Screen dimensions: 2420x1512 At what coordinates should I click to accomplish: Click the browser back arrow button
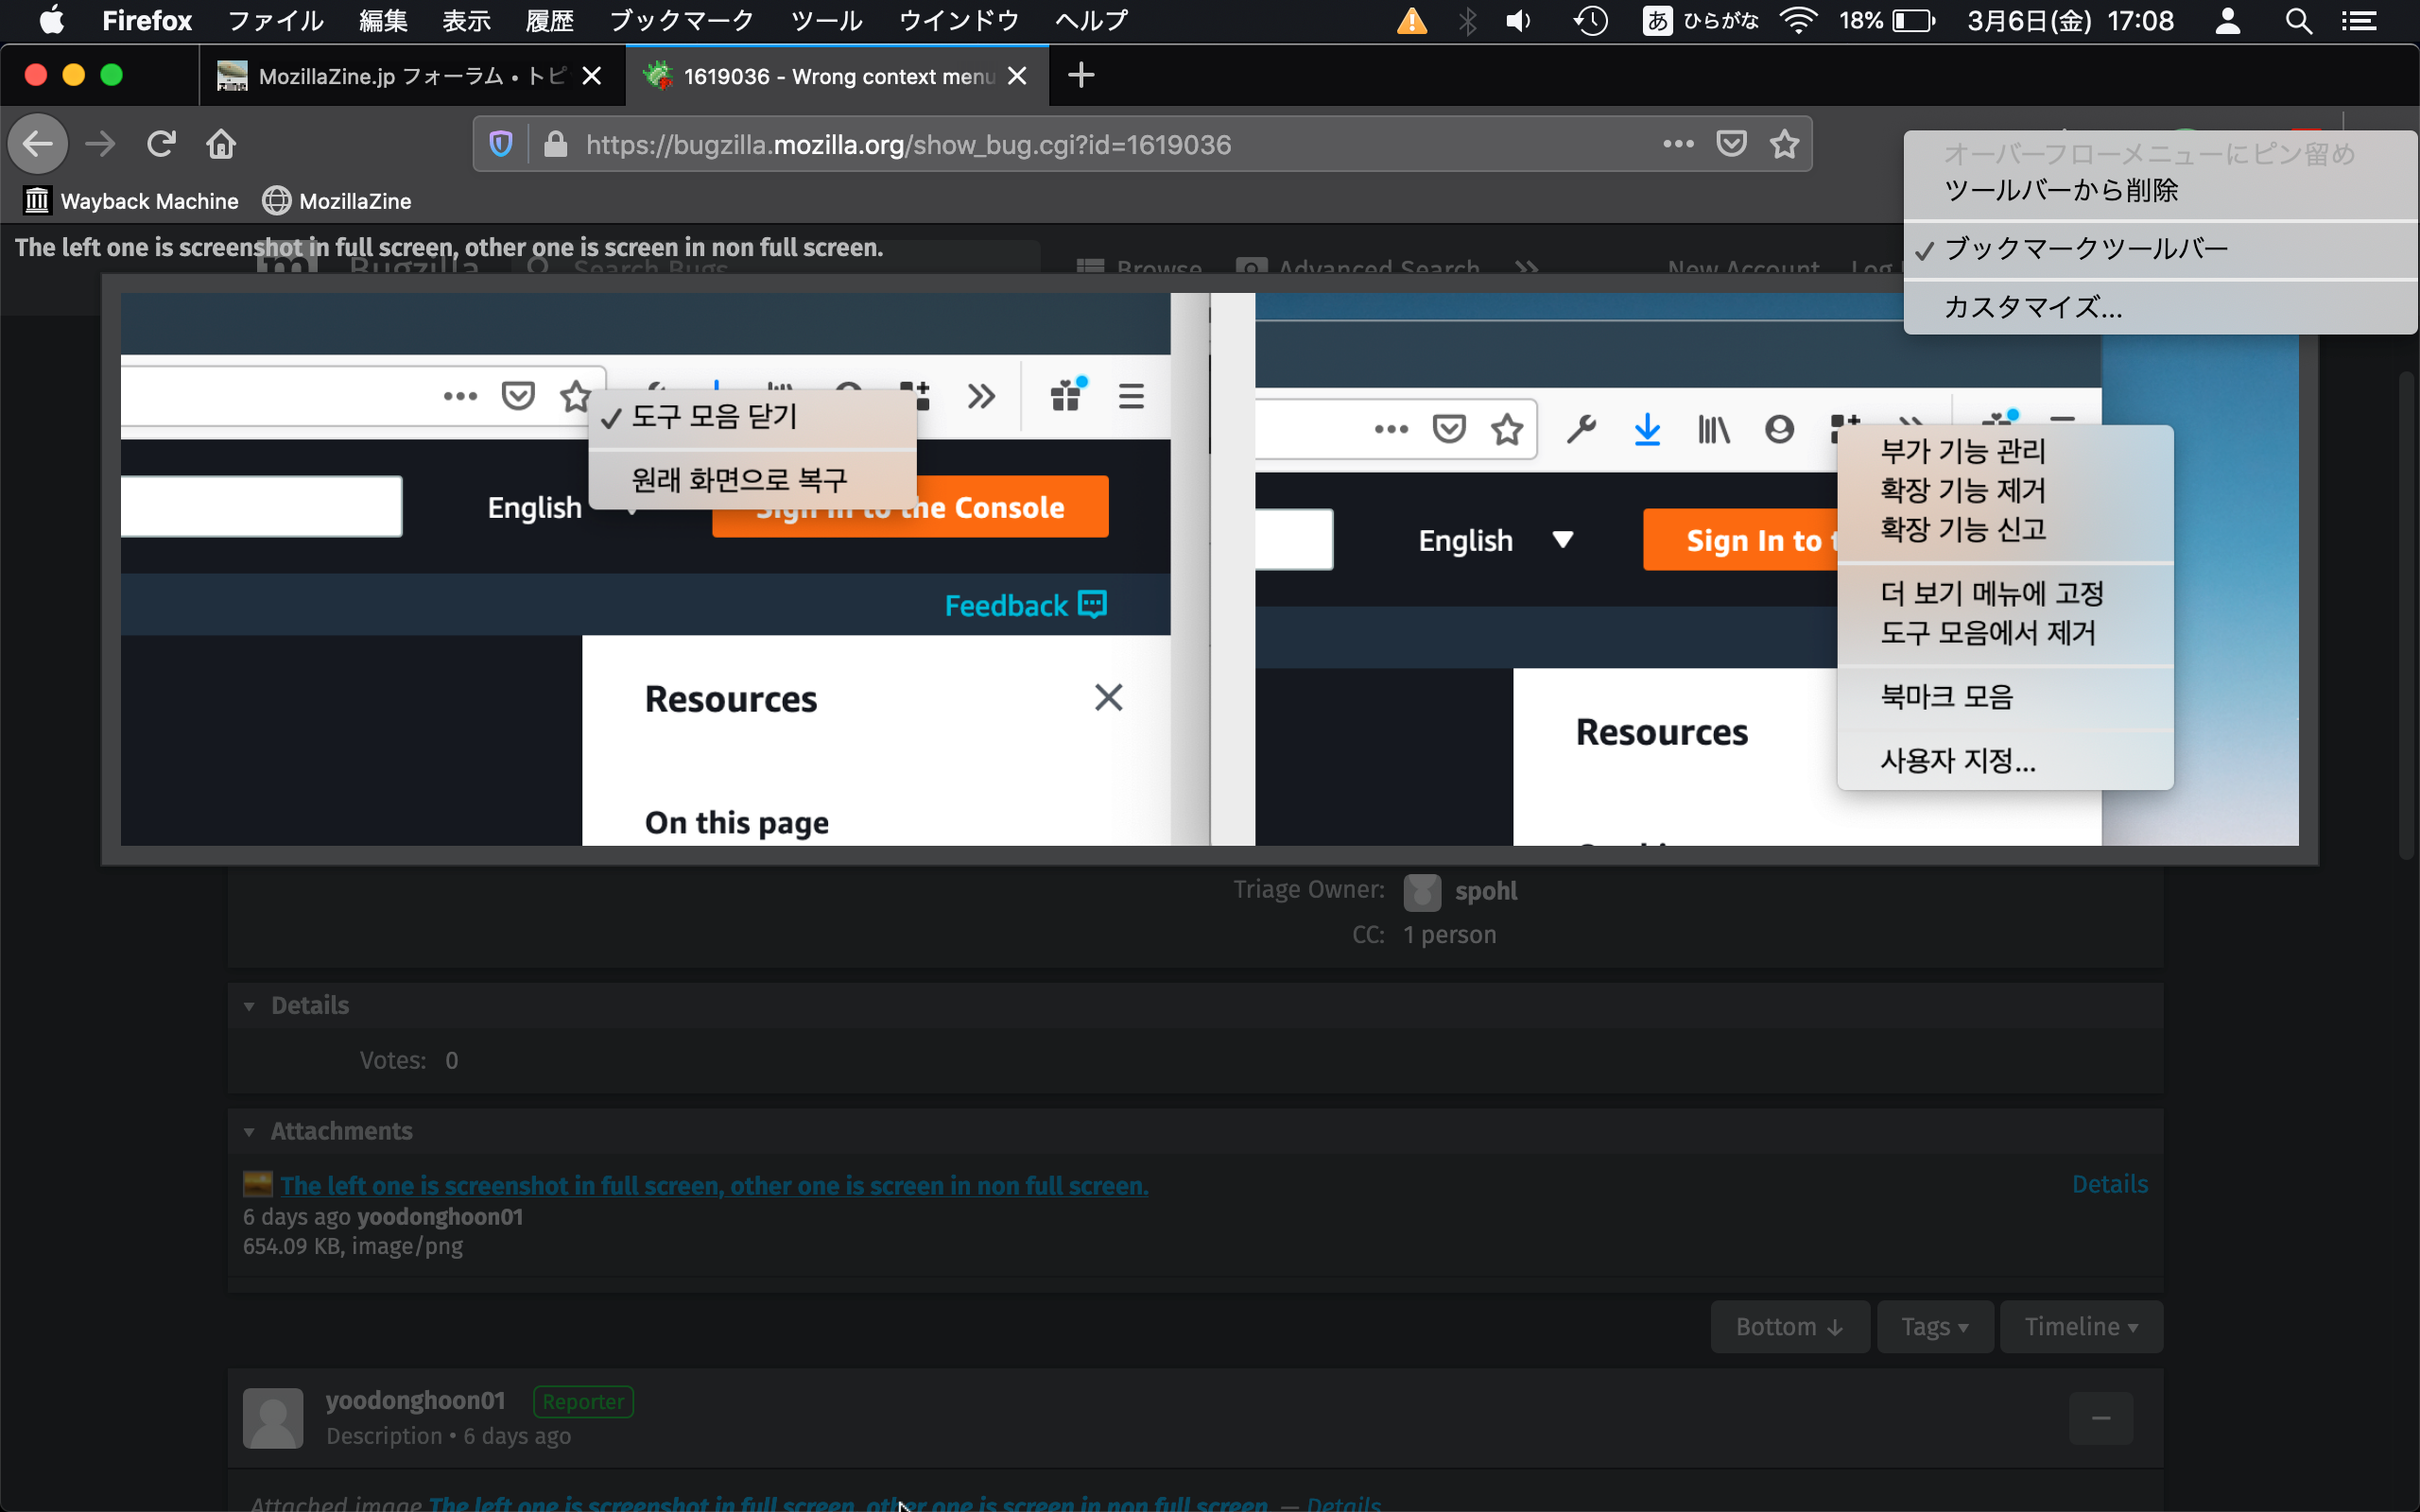tap(38, 145)
